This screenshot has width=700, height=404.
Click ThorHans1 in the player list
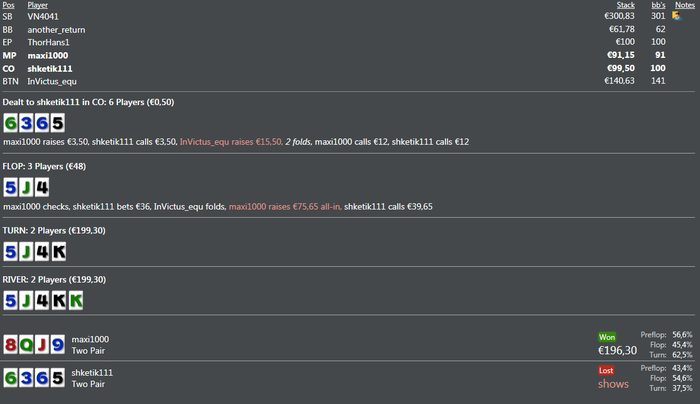(x=50, y=42)
